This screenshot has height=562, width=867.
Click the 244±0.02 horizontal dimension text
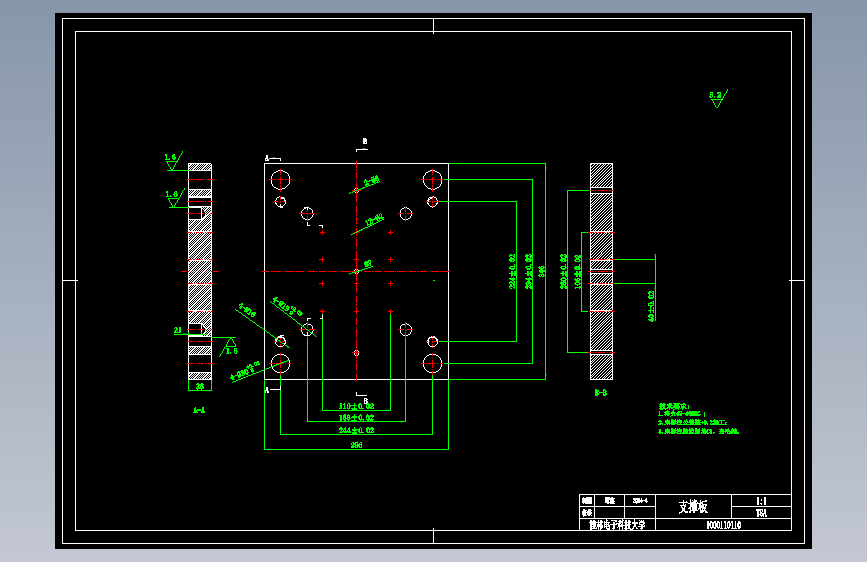click(357, 430)
